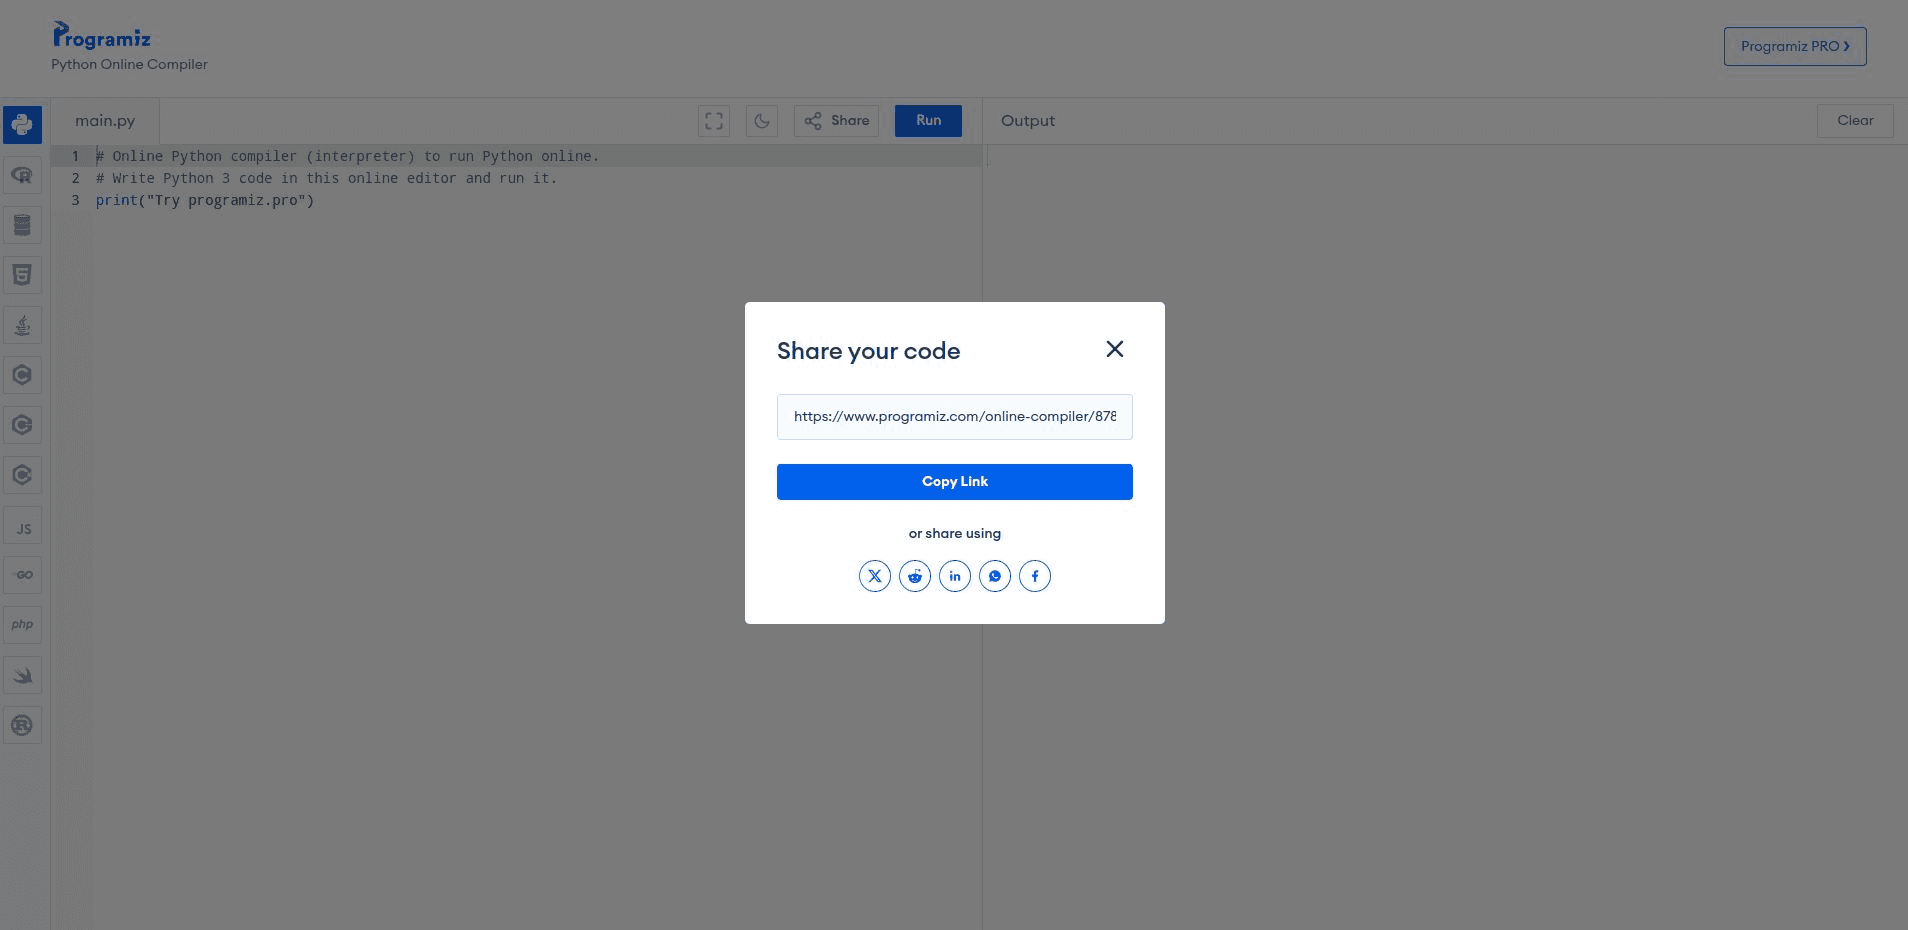Share code on WhatsApp
The image size is (1908, 930).
(x=995, y=576)
